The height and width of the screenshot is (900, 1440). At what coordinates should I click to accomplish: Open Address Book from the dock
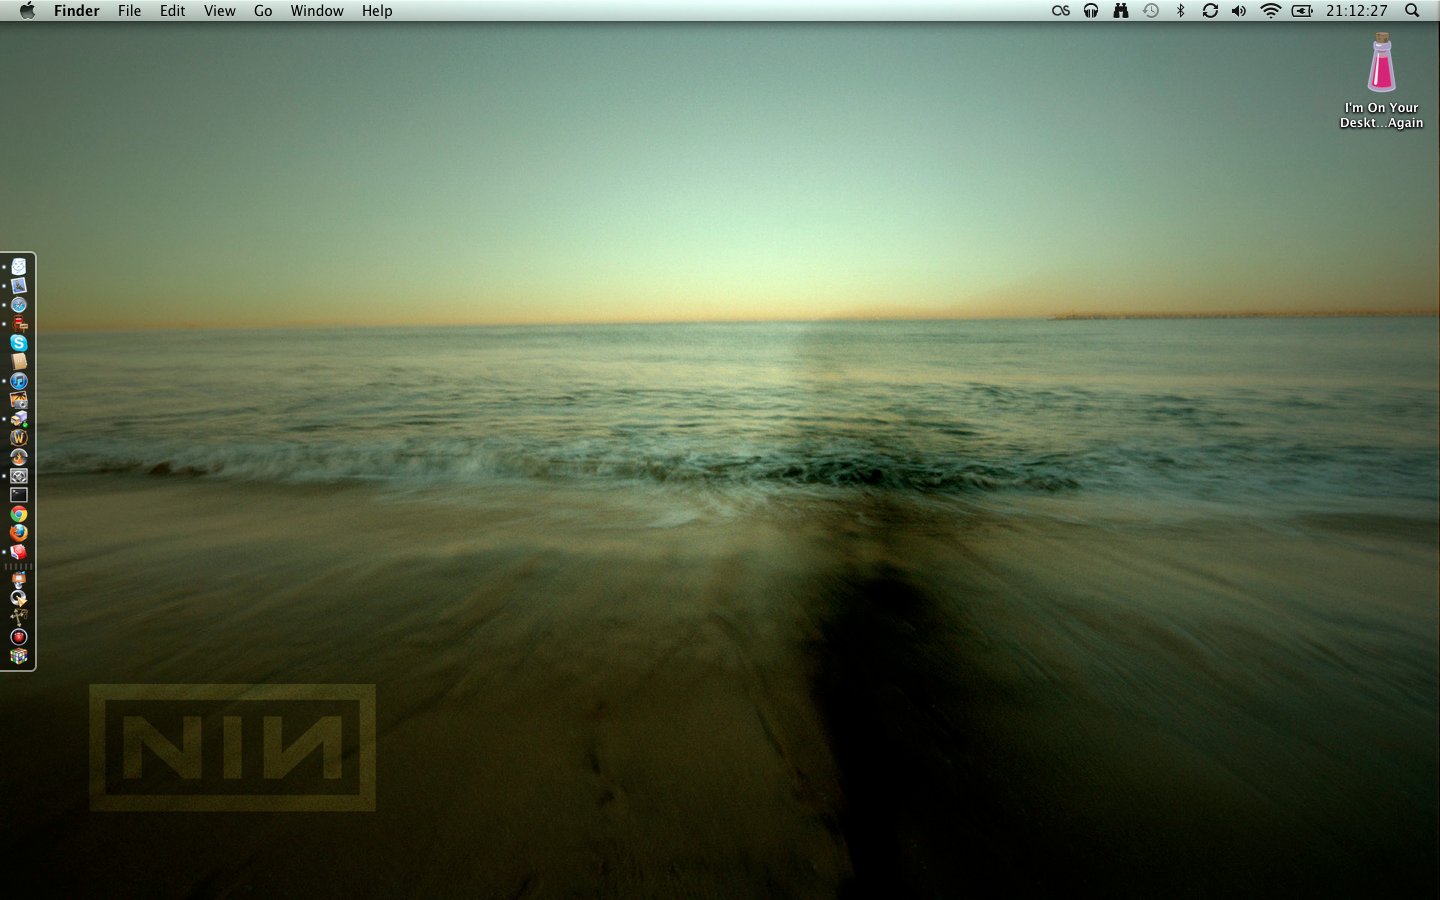pos(18,362)
